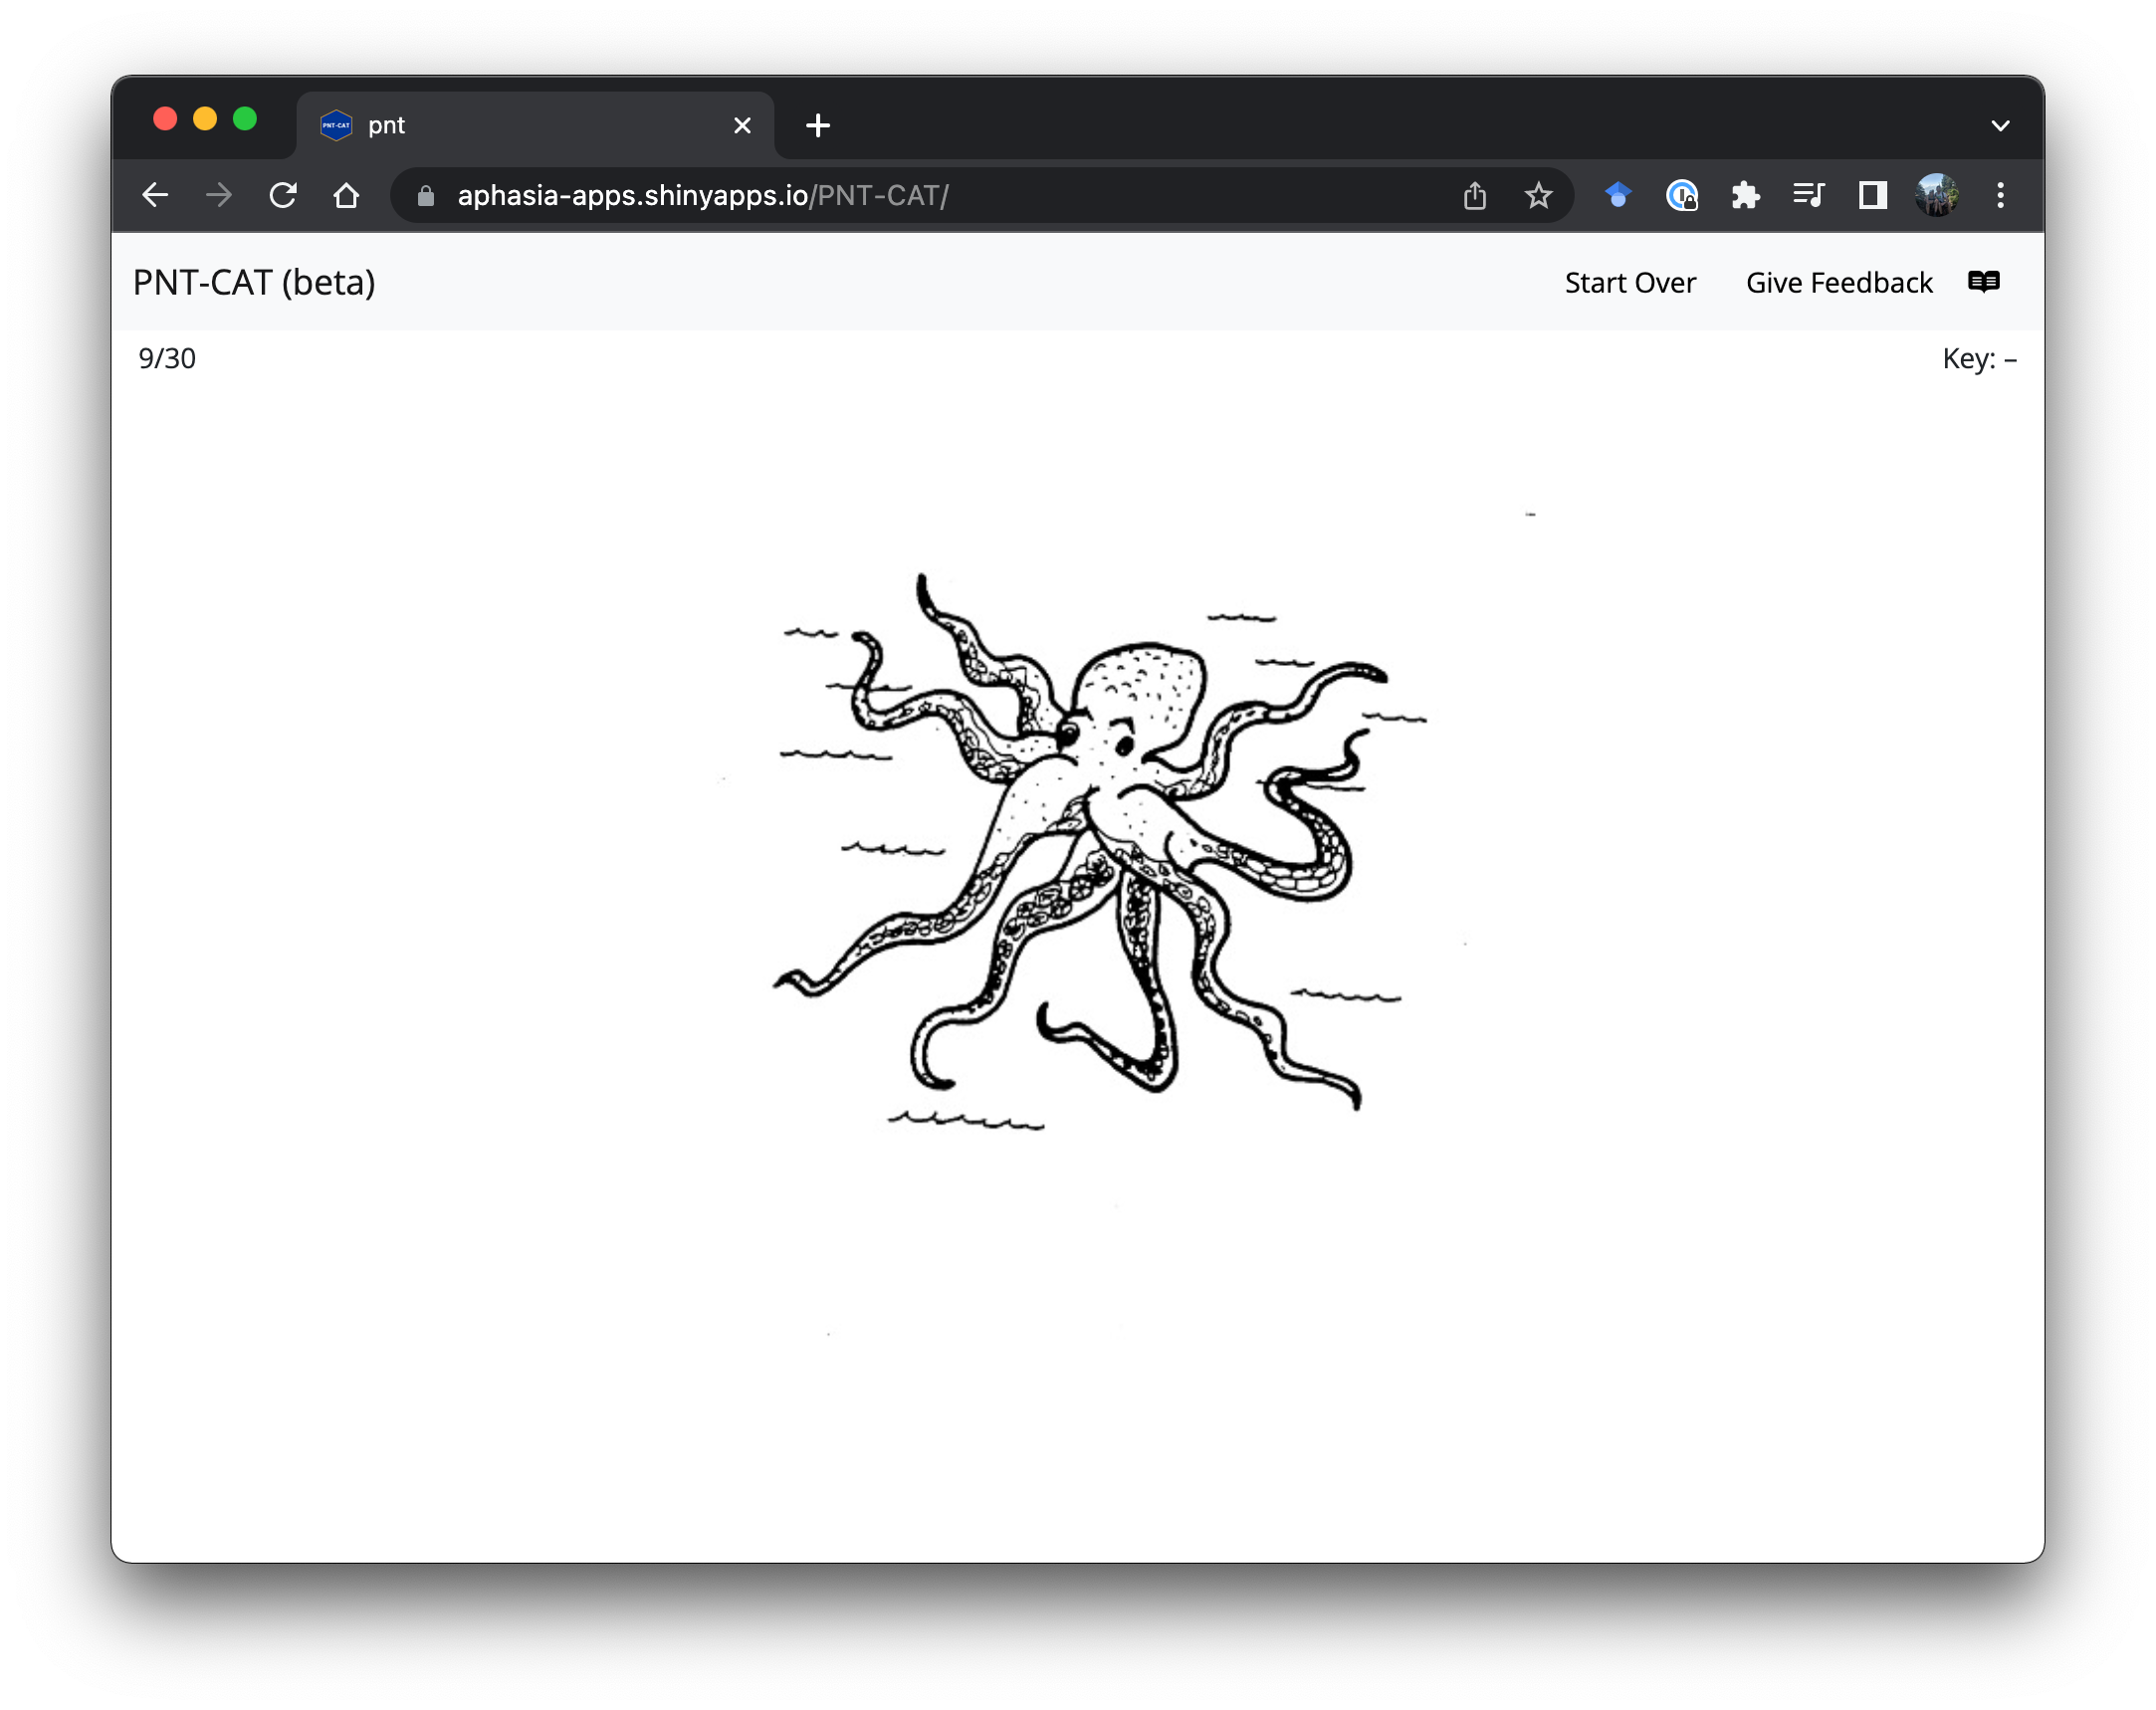Click the open book icon in navbar

(x=1983, y=282)
